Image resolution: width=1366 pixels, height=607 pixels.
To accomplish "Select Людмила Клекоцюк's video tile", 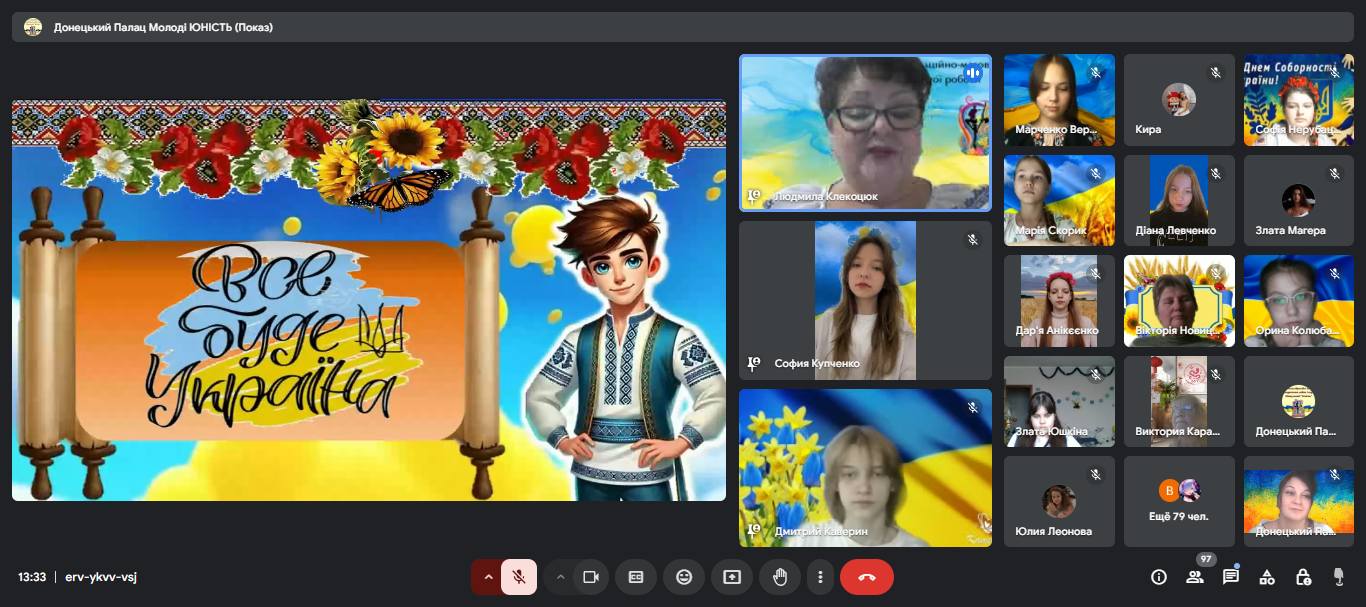I will coord(865,132).
